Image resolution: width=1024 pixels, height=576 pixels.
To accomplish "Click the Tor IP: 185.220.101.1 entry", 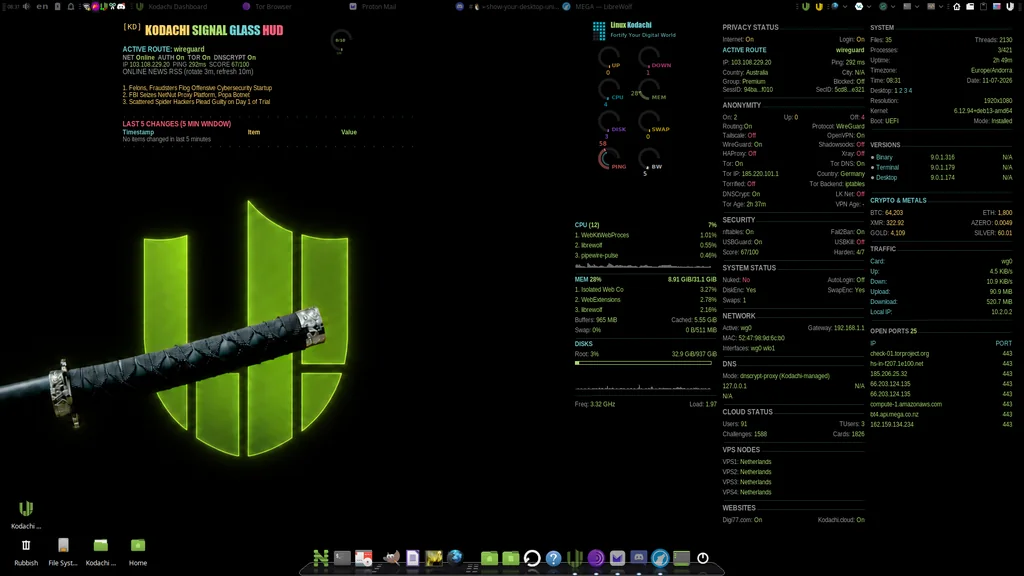I will point(750,174).
